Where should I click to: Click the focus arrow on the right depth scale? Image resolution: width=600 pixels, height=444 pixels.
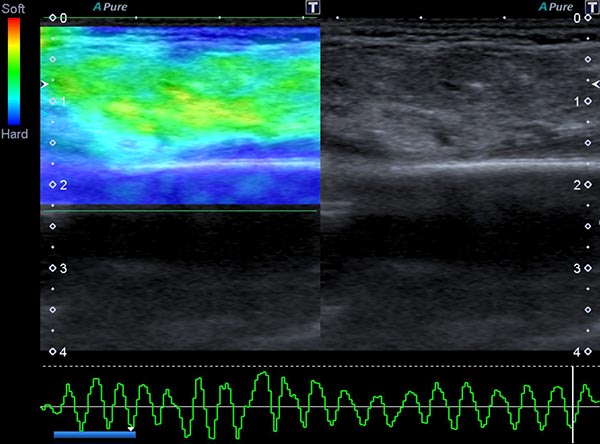coord(596,86)
